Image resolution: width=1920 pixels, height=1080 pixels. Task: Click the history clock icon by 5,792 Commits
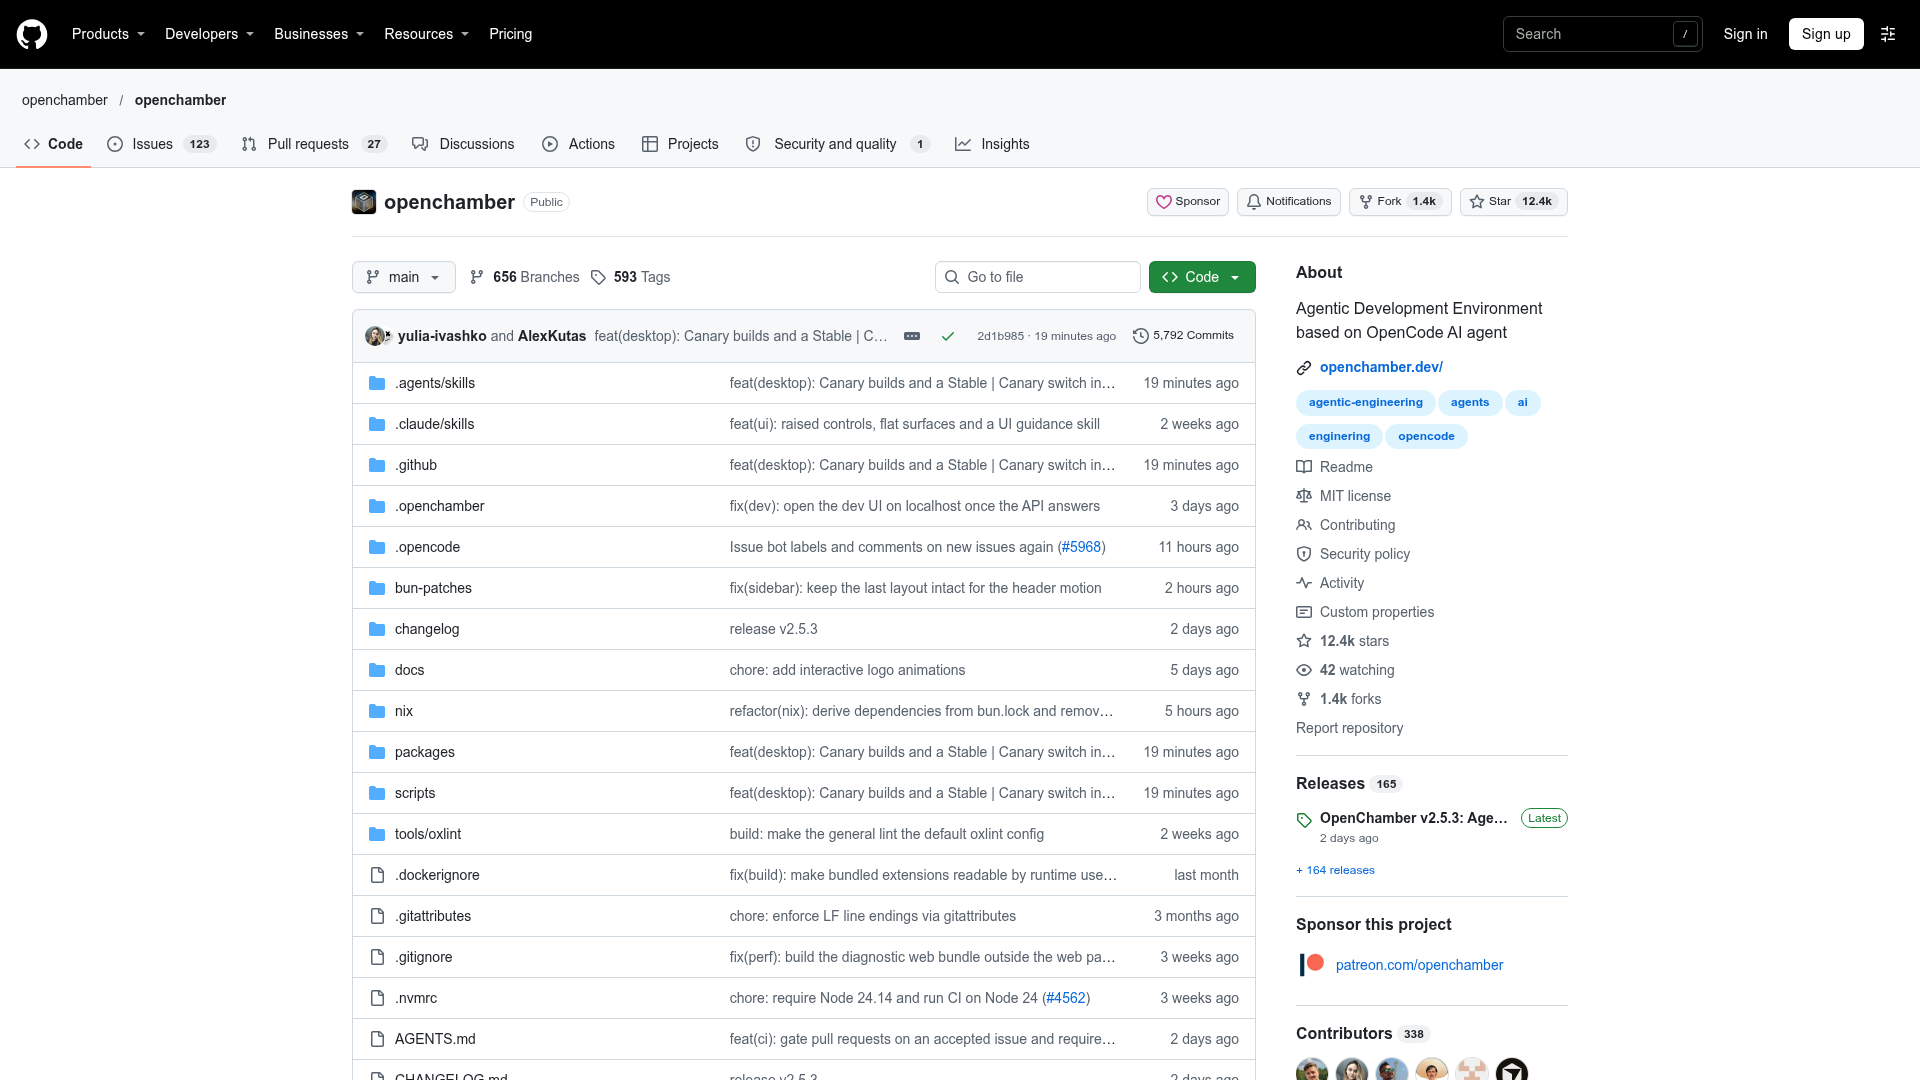(1140, 336)
